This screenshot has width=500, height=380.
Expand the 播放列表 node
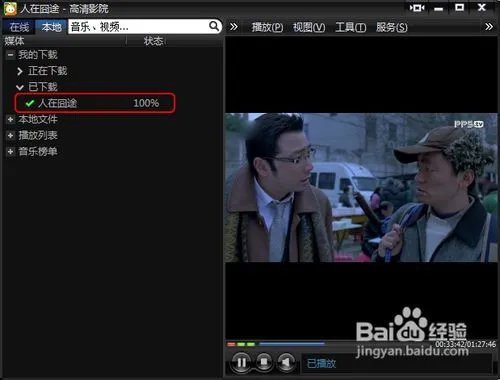coord(10,135)
